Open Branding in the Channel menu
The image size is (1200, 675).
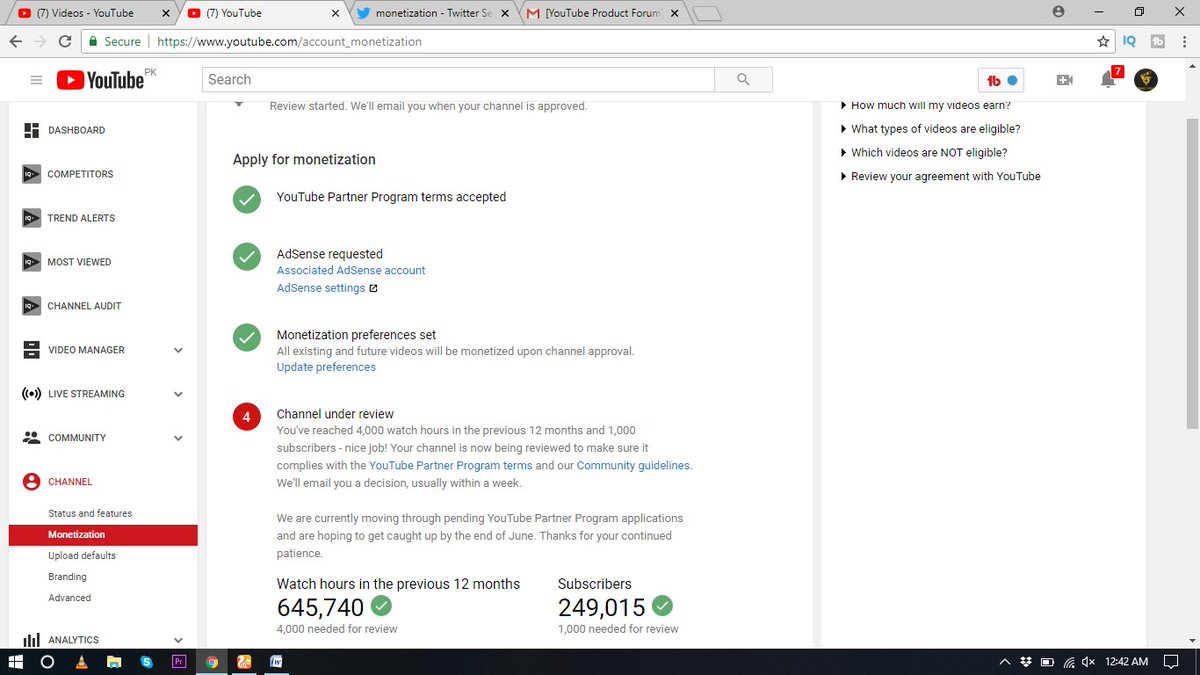67,577
